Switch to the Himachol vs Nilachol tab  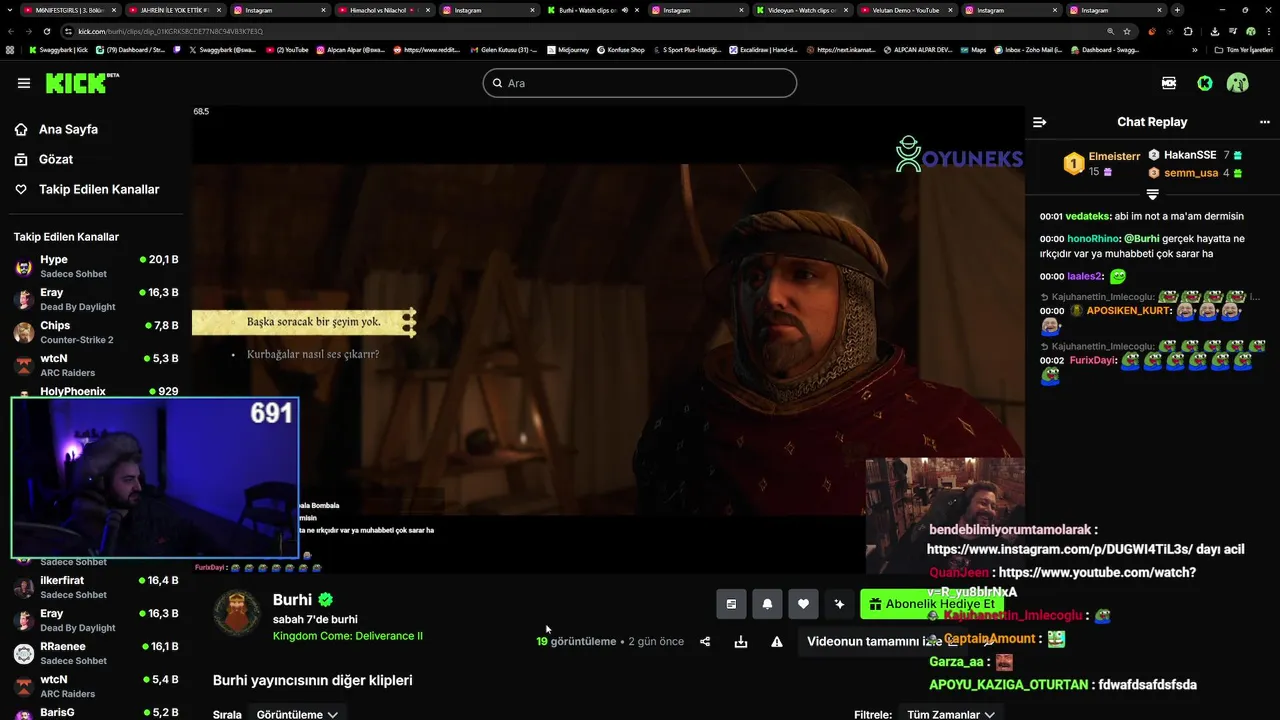(x=384, y=10)
